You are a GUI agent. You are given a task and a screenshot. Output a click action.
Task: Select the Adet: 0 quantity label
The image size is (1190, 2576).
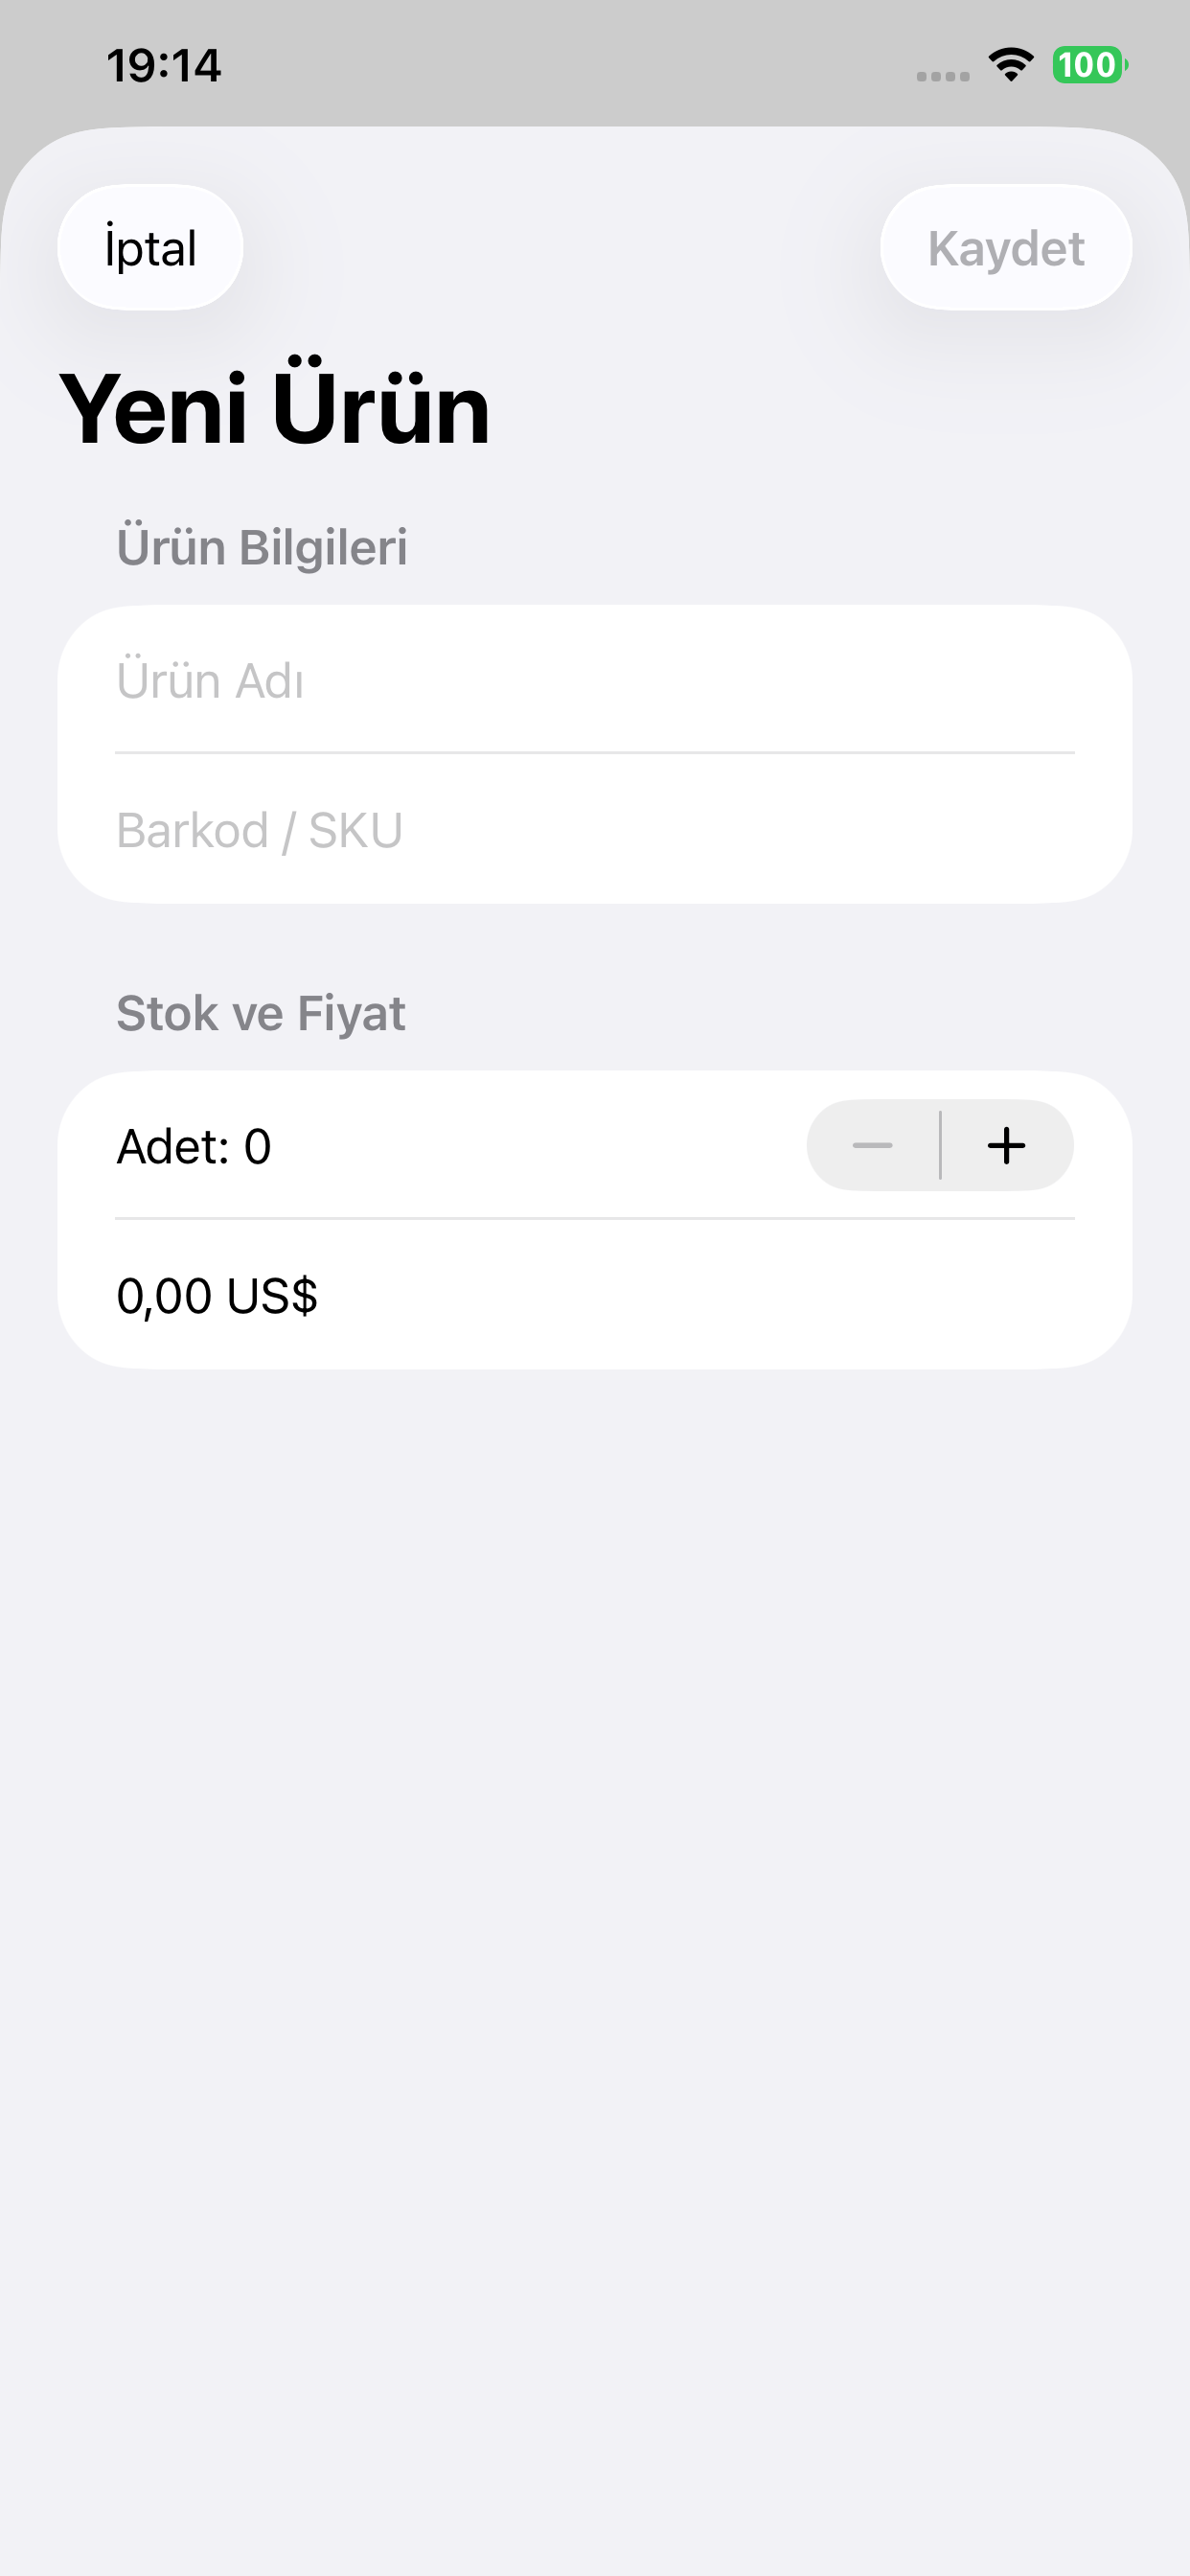(x=194, y=1146)
